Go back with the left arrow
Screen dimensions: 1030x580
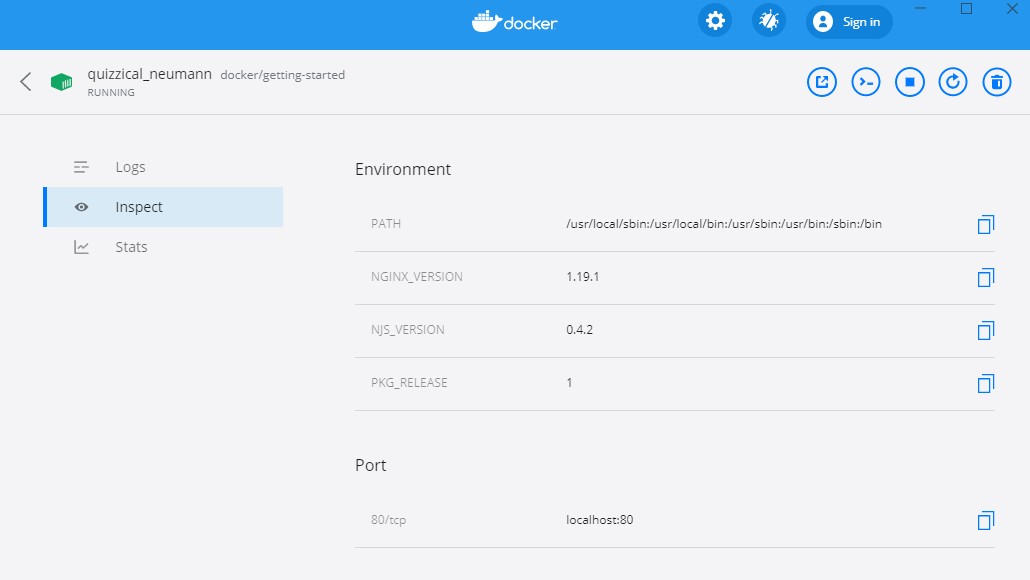click(26, 82)
